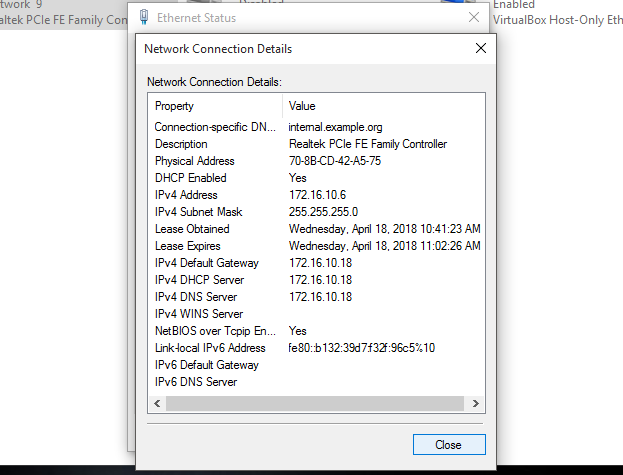Image resolution: width=623 pixels, height=475 pixels.
Task: Close the Ethernet Status window behind
Action: coord(473,17)
